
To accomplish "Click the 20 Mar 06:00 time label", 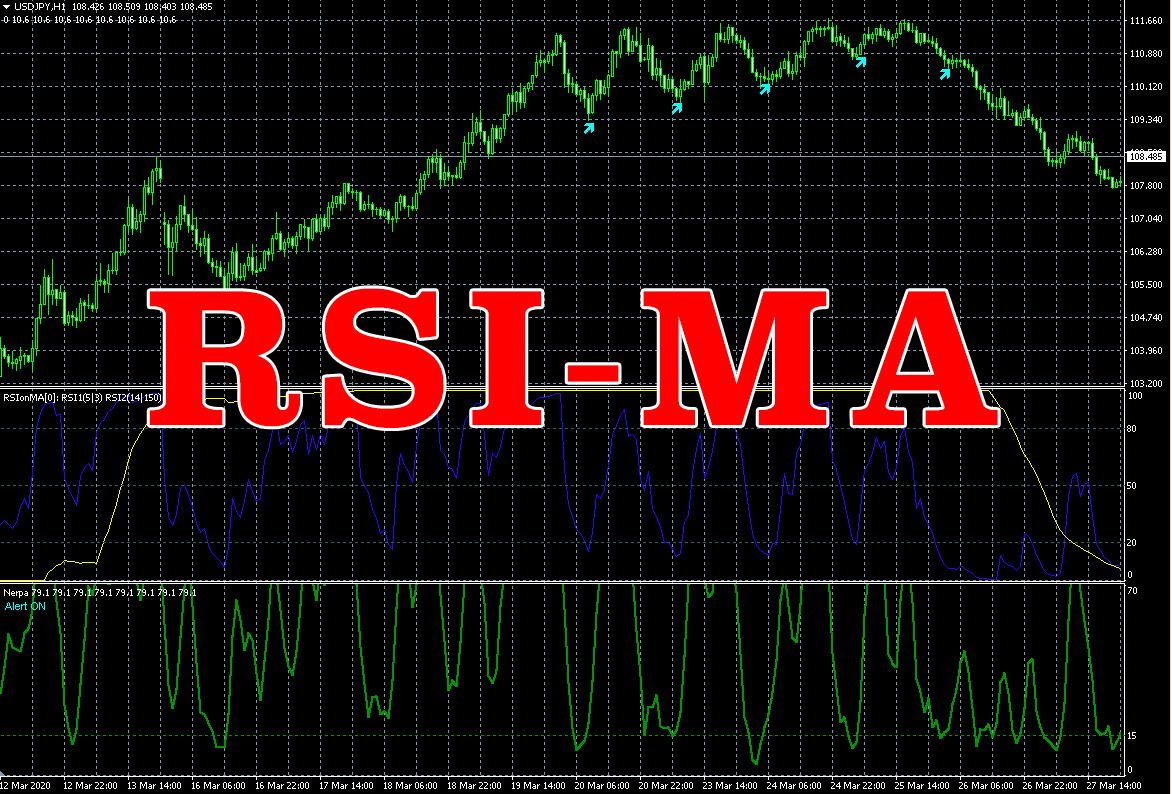I will coord(602,785).
